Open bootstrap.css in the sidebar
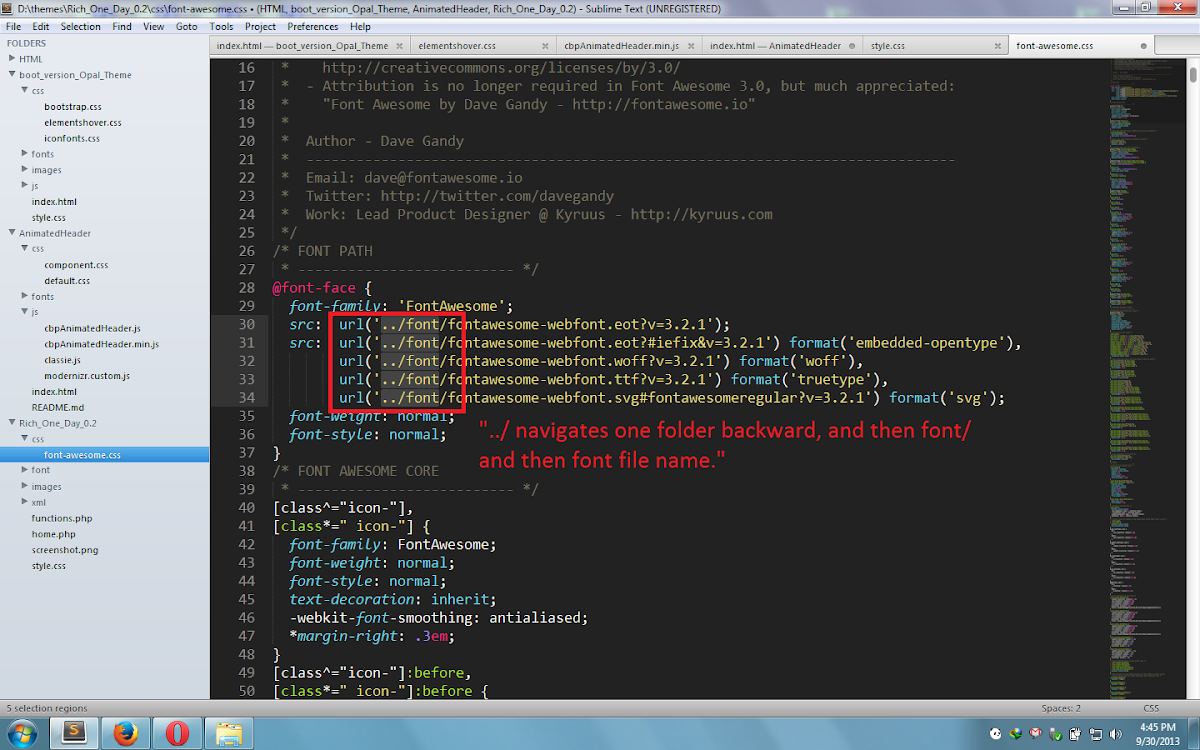Image resolution: width=1200 pixels, height=750 pixels. (x=73, y=107)
